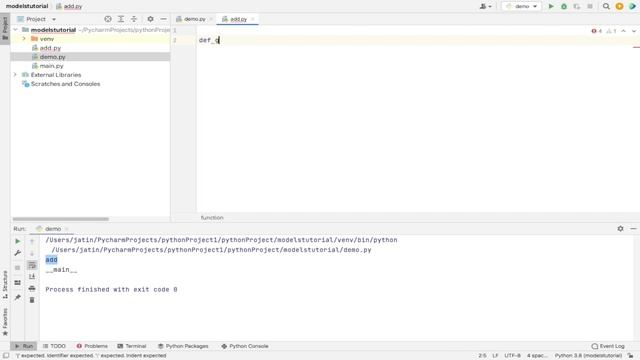Screen dimensions: 640x360
Task: Pin the Run tab
Action: pyautogui.click(x=18, y=298)
